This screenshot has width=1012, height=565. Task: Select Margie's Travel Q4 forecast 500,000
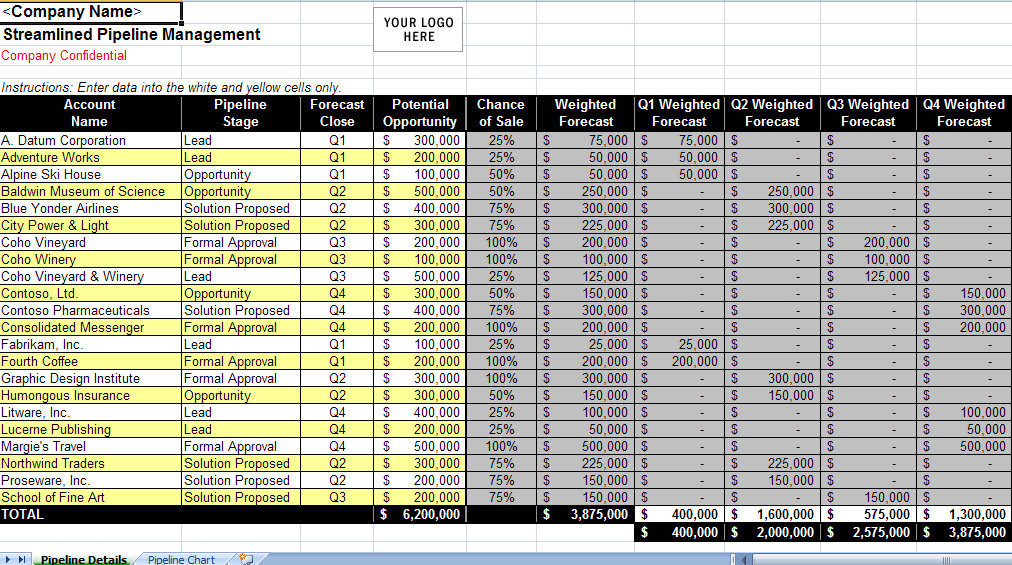964,446
